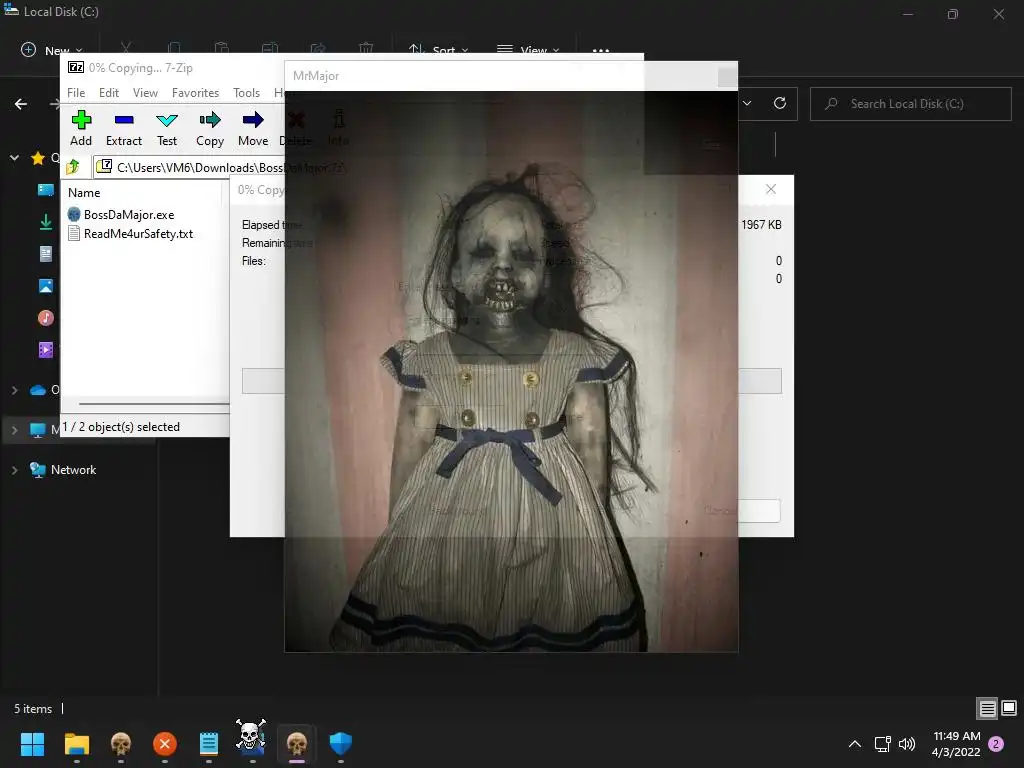Click the copy progress bar in the dialog

pyautogui.click(x=511, y=381)
